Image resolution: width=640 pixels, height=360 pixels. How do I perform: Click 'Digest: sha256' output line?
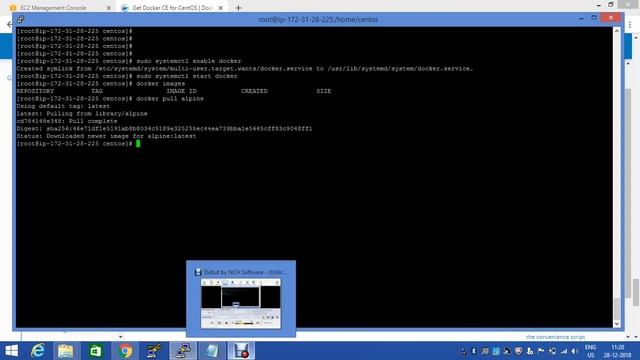164,129
